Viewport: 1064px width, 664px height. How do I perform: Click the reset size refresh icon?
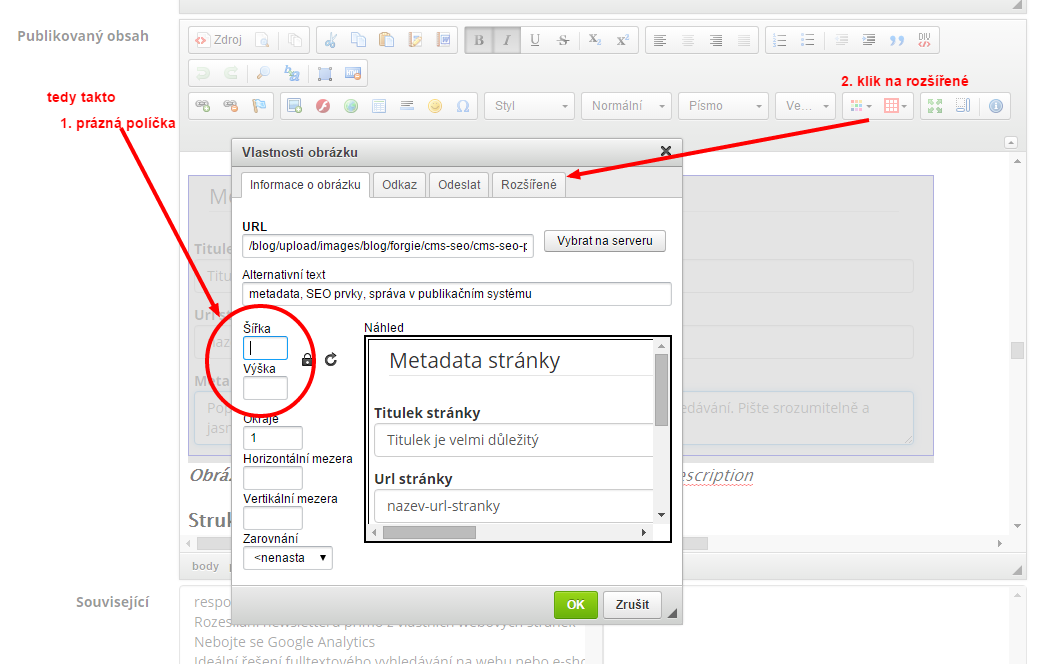coord(330,360)
